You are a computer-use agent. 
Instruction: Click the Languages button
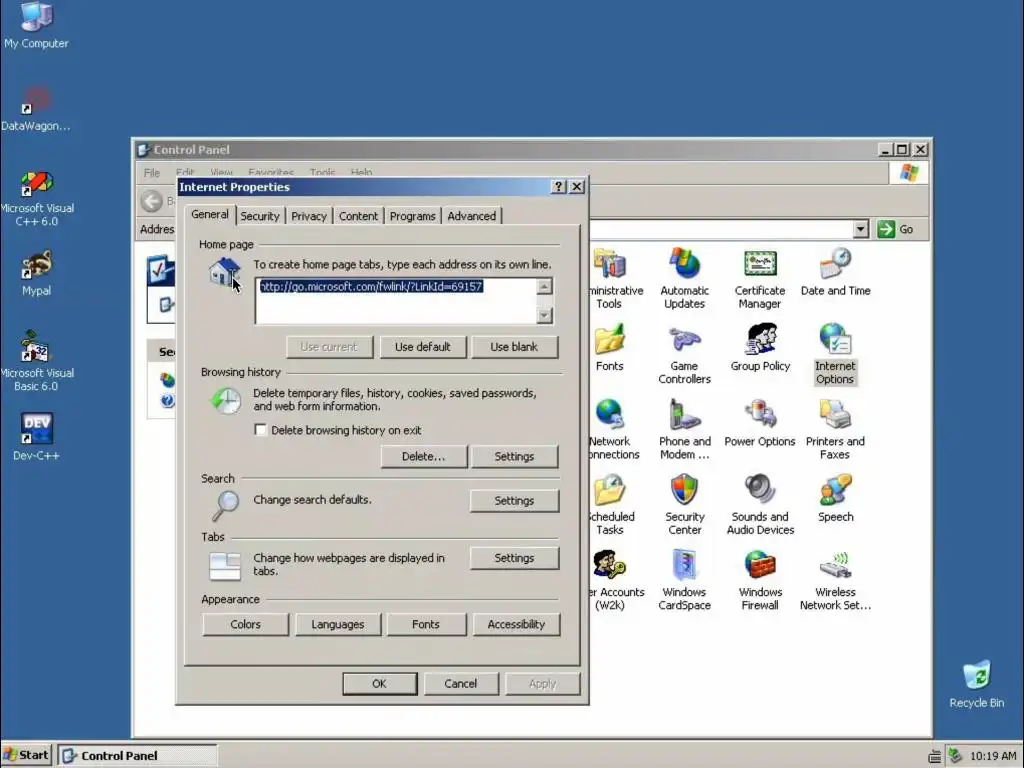click(337, 624)
